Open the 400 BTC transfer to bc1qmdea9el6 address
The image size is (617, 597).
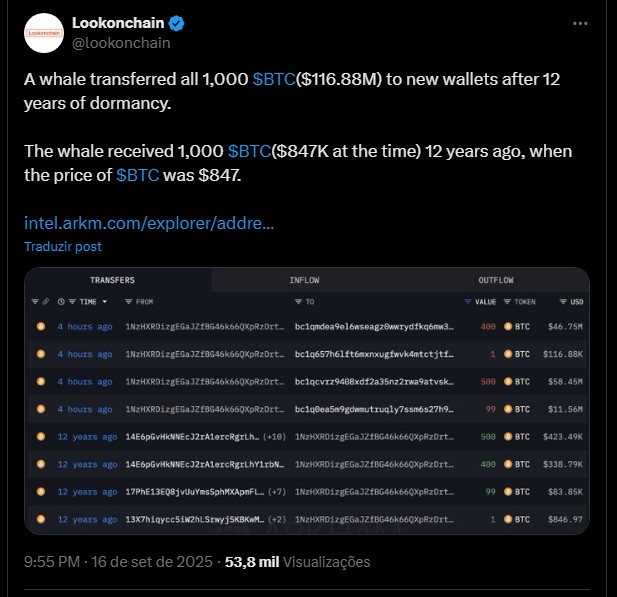[x=307, y=326]
